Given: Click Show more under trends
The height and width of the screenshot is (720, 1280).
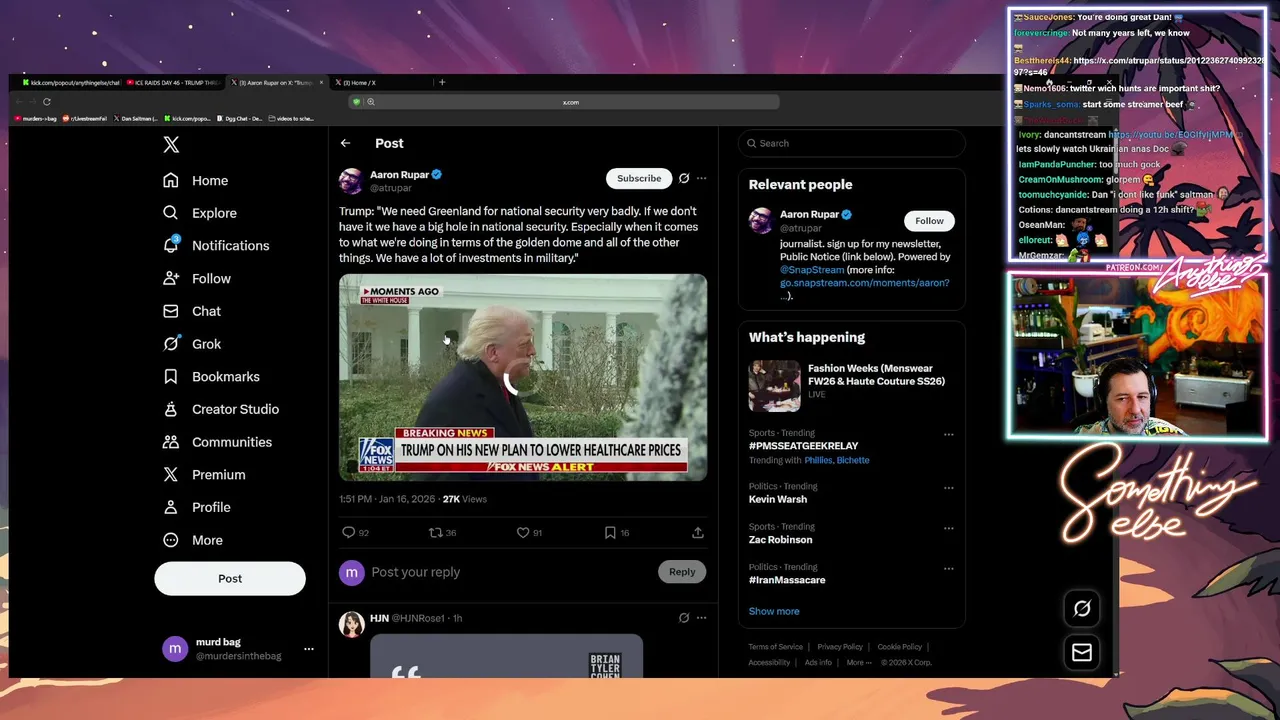Looking at the screenshot, I should point(774,611).
